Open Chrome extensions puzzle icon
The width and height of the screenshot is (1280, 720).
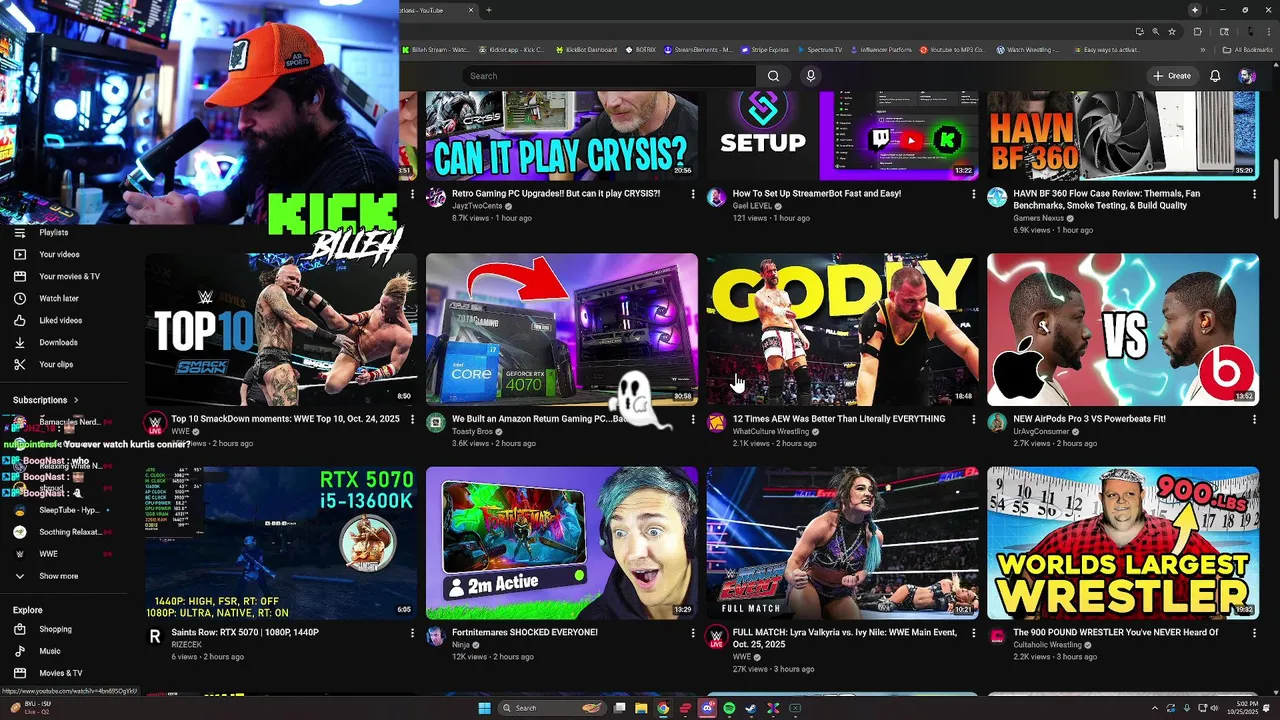(x=1198, y=32)
